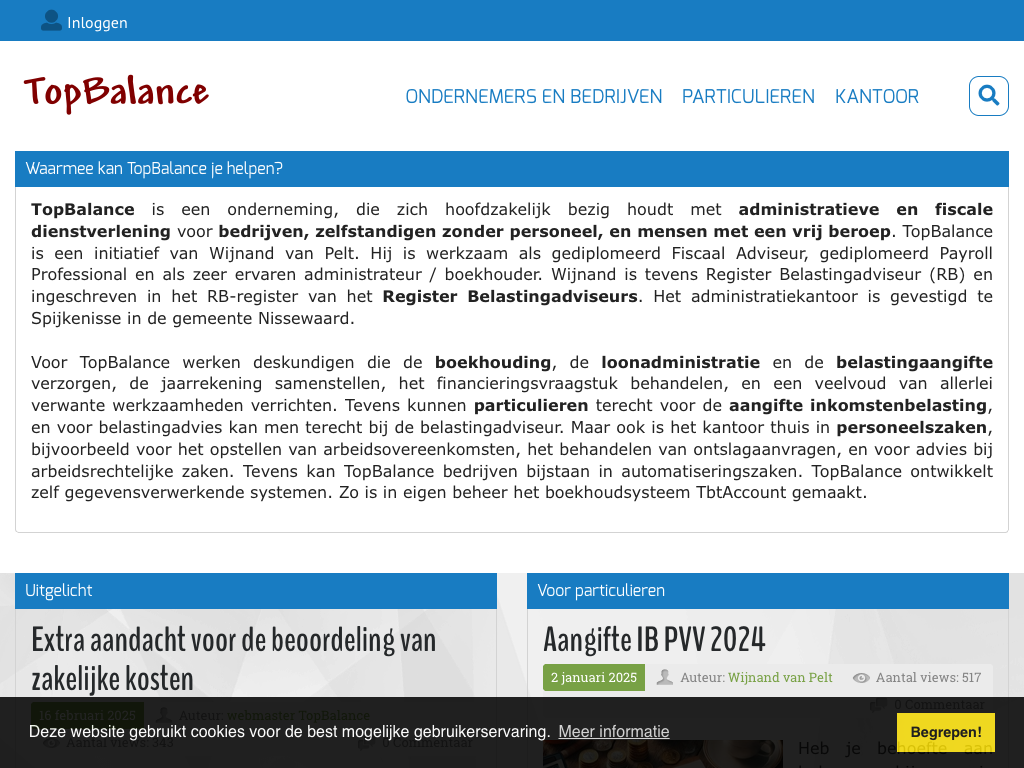Open article 'Aangifte IB PVV 2024'

pos(654,639)
